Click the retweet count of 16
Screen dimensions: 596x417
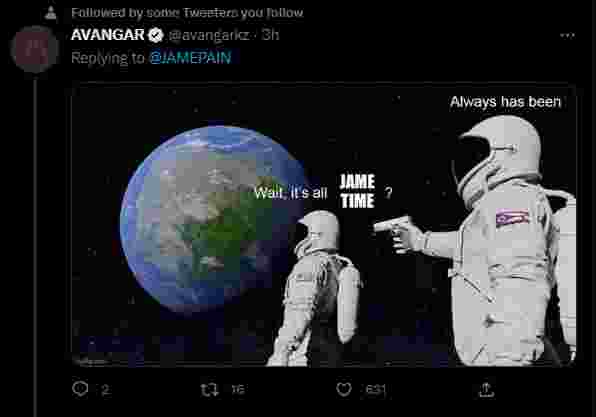(x=238, y=389)
